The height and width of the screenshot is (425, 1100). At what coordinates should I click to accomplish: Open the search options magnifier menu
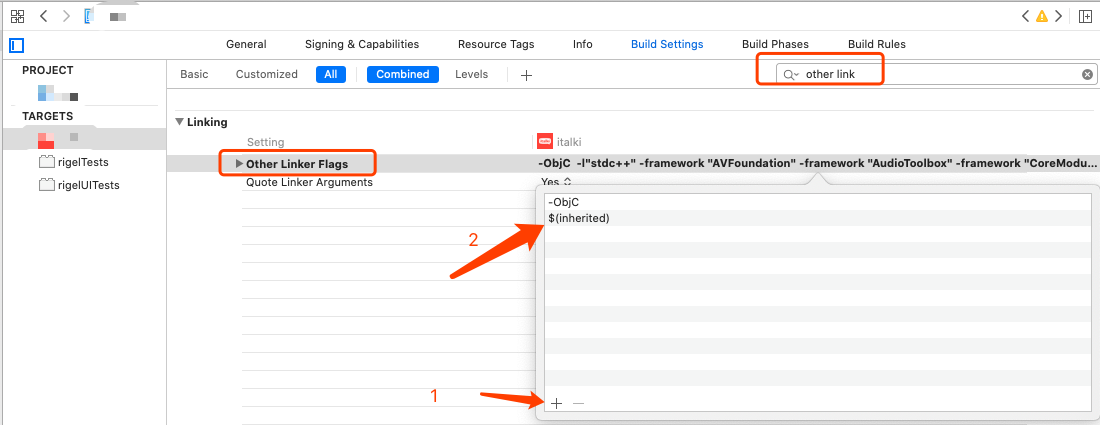click(791, 74)
